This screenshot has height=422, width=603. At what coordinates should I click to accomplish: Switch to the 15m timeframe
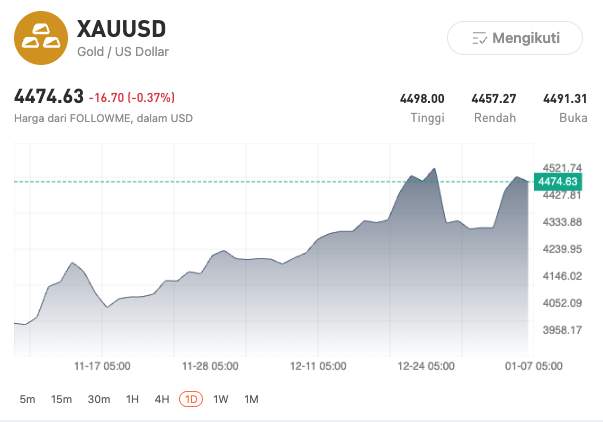click(61, 399)
